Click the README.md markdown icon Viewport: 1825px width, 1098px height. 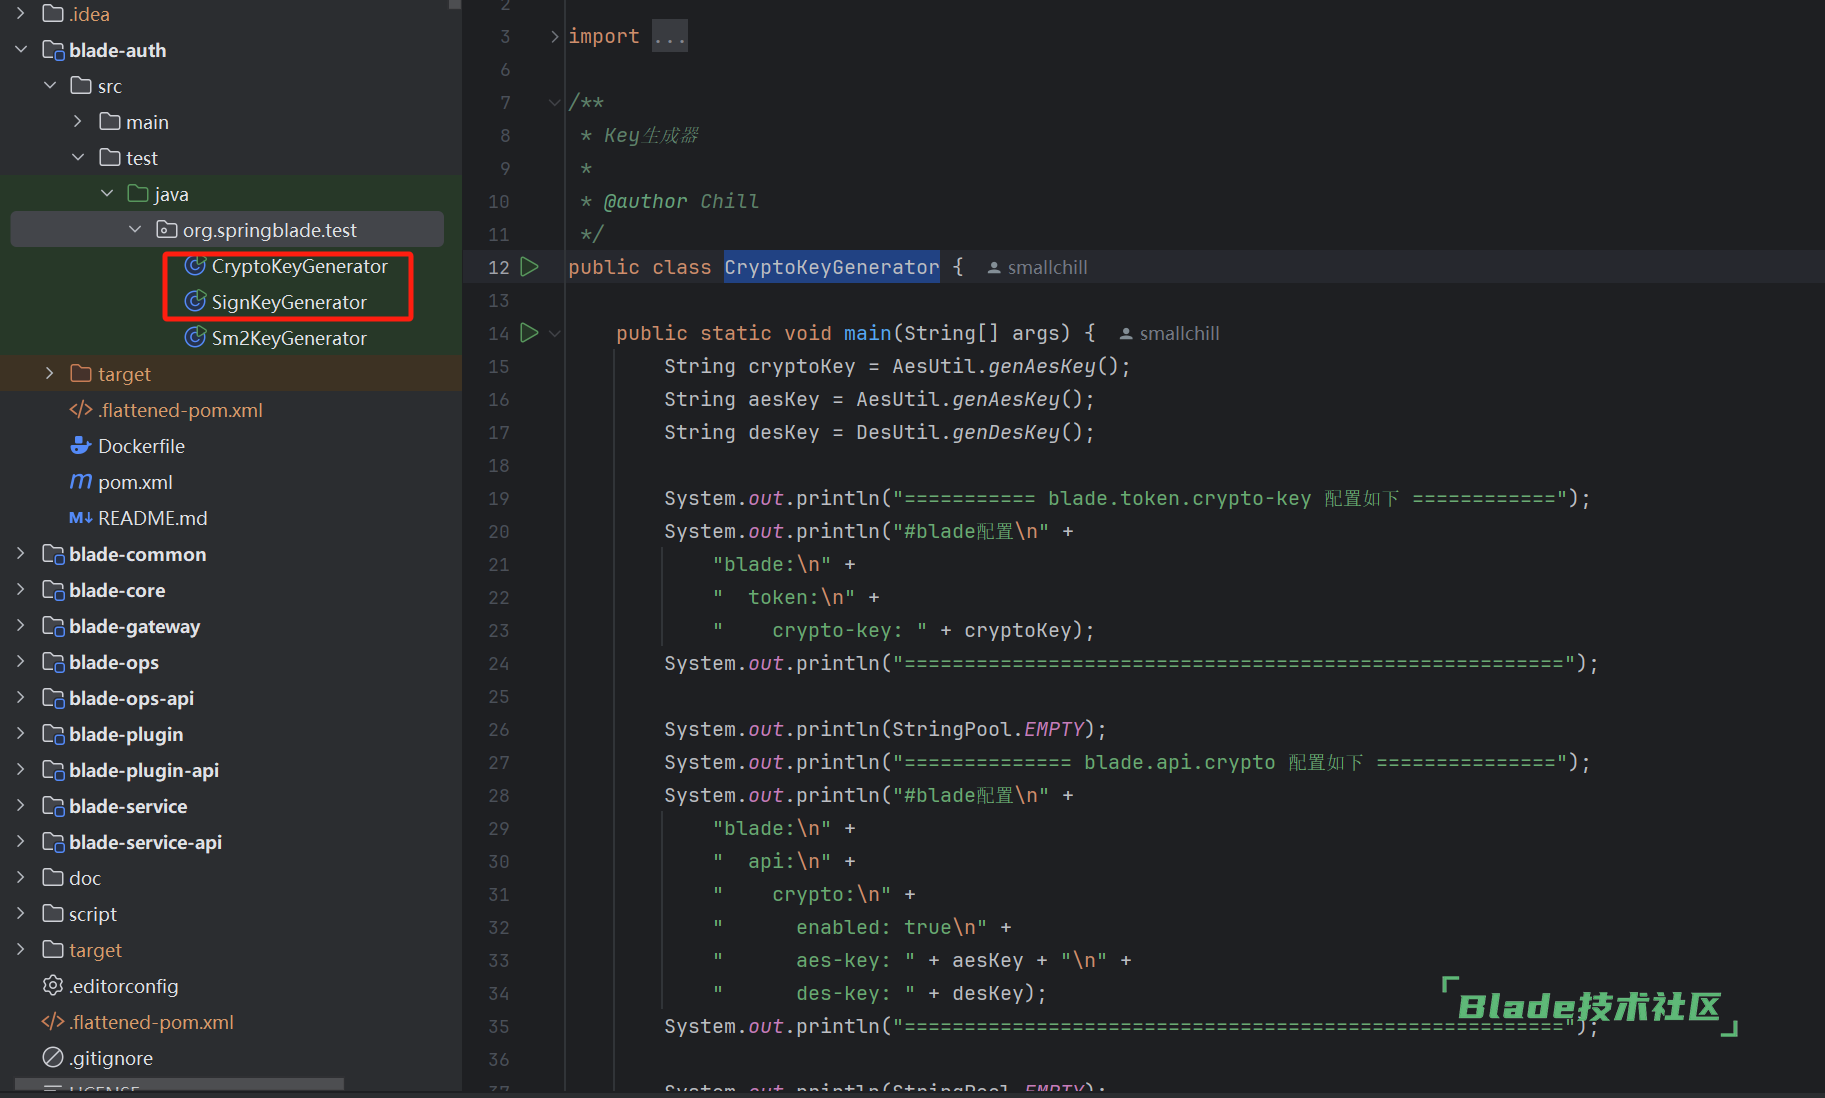click(x=81, y=518)
